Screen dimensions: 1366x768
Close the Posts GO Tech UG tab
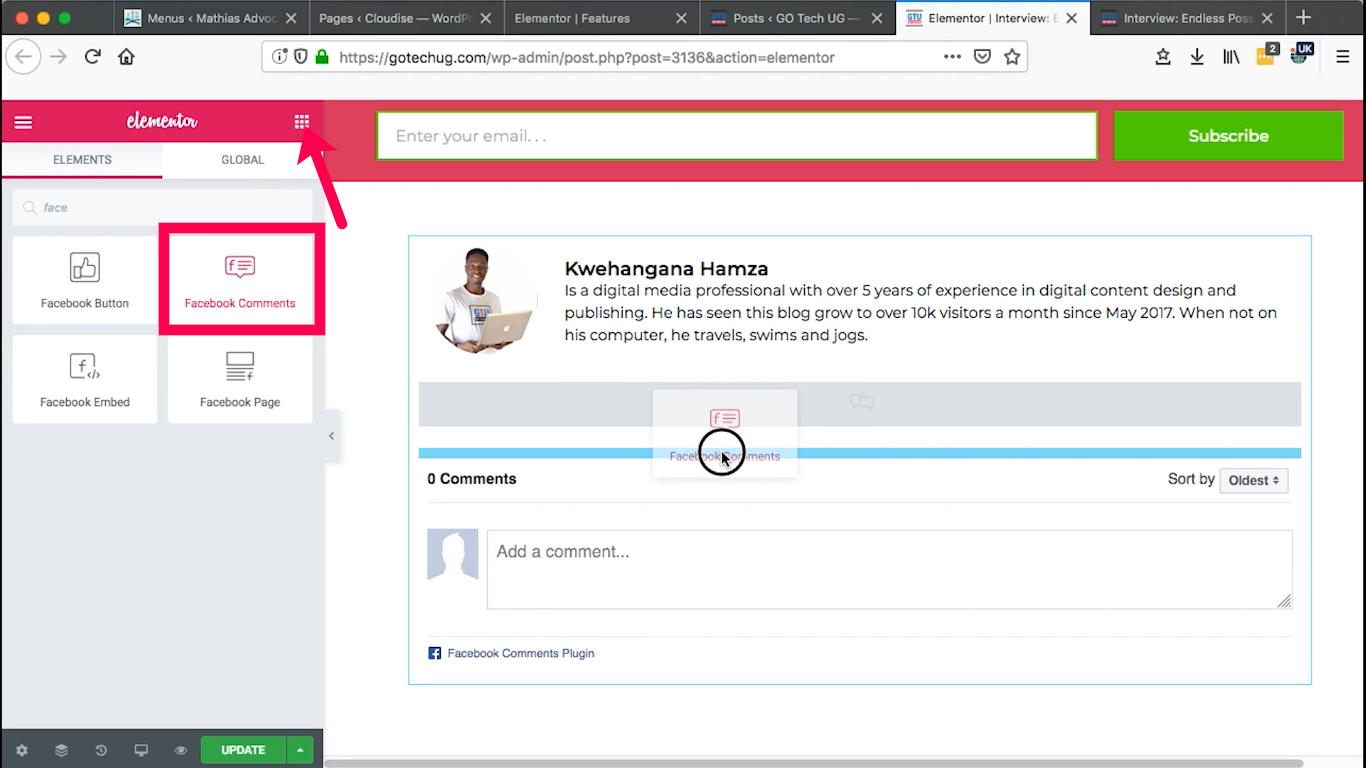pos(876,18)
